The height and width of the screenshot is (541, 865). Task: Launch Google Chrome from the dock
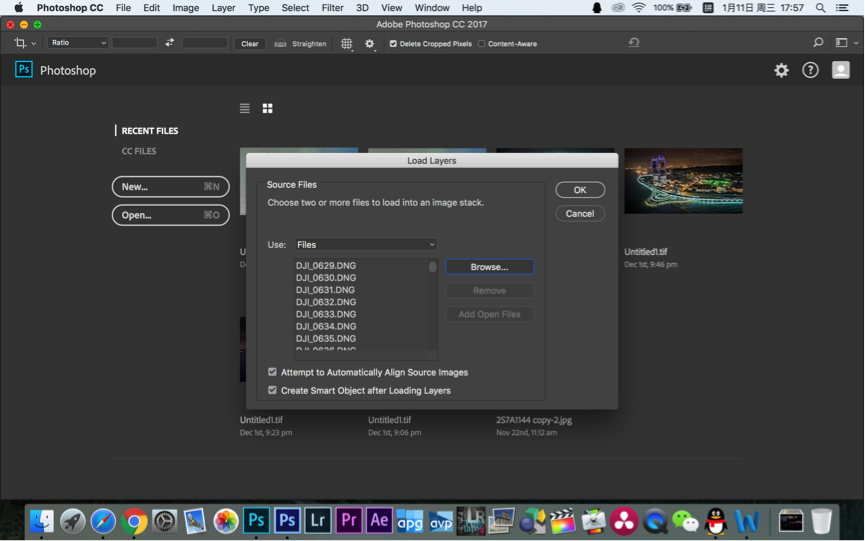[134, 521]
